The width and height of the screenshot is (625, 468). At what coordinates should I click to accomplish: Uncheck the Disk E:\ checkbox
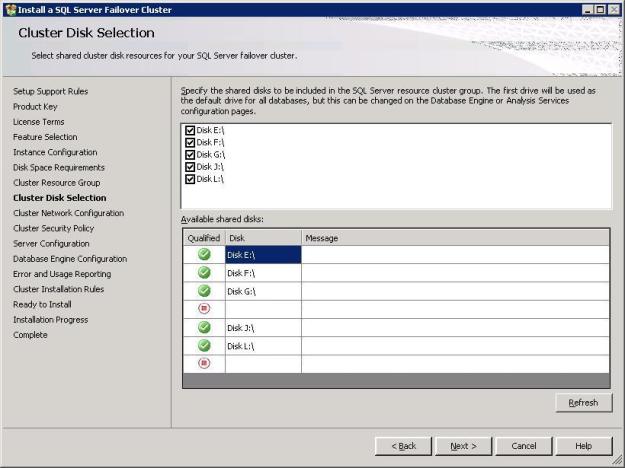coord(190,130)
